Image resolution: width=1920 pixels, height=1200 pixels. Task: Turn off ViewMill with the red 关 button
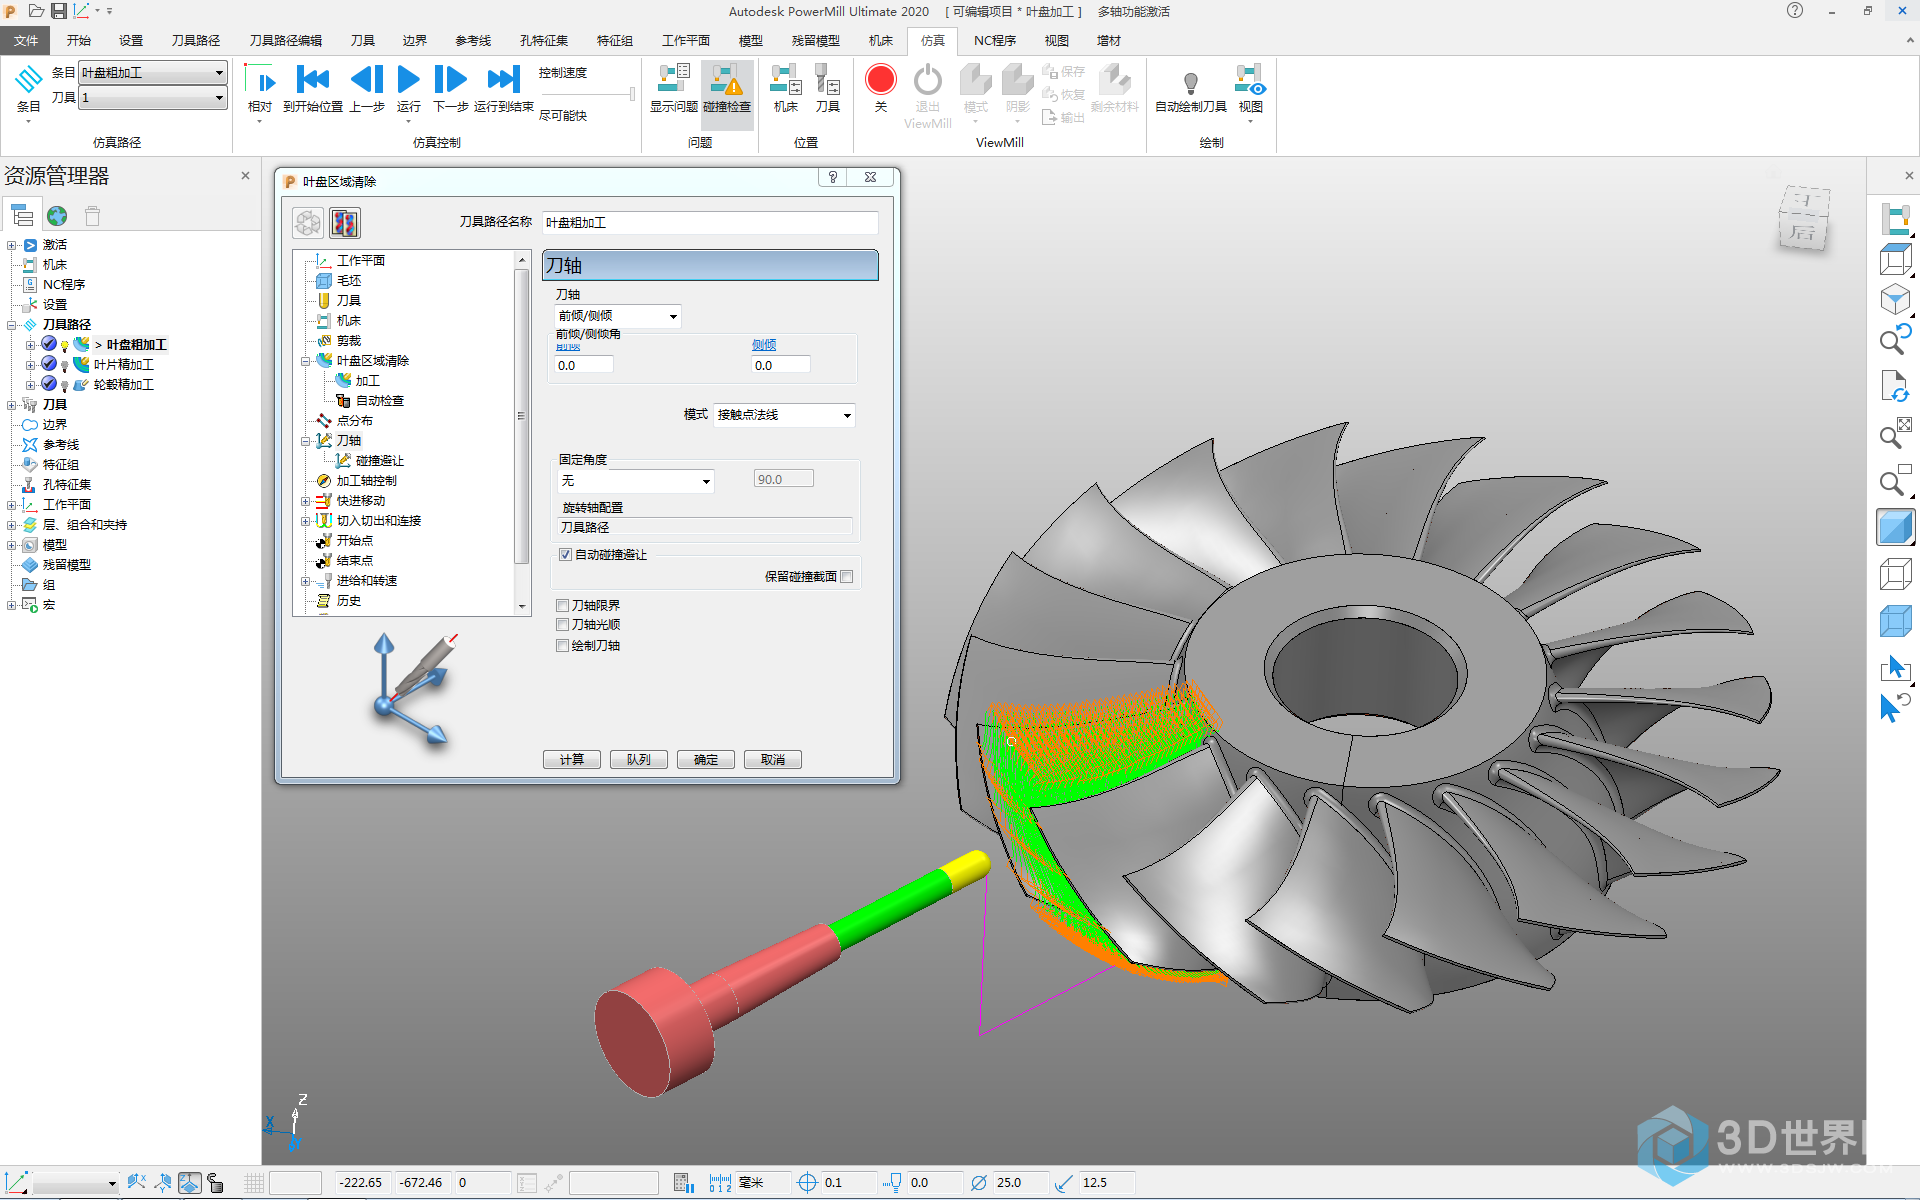coord(880,79)
